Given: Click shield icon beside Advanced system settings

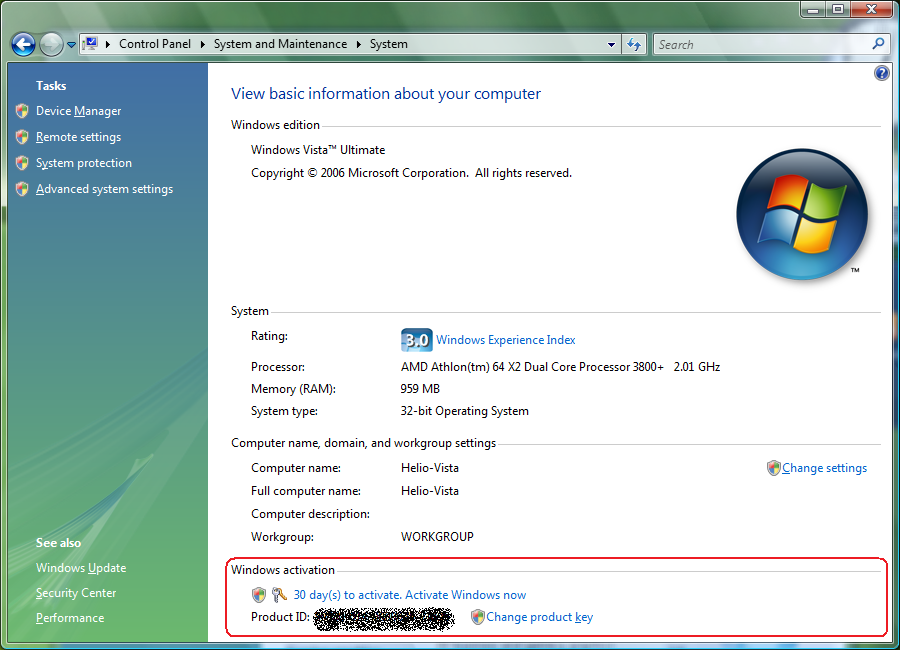Looking at the screenshot, I should coord(22,189).
